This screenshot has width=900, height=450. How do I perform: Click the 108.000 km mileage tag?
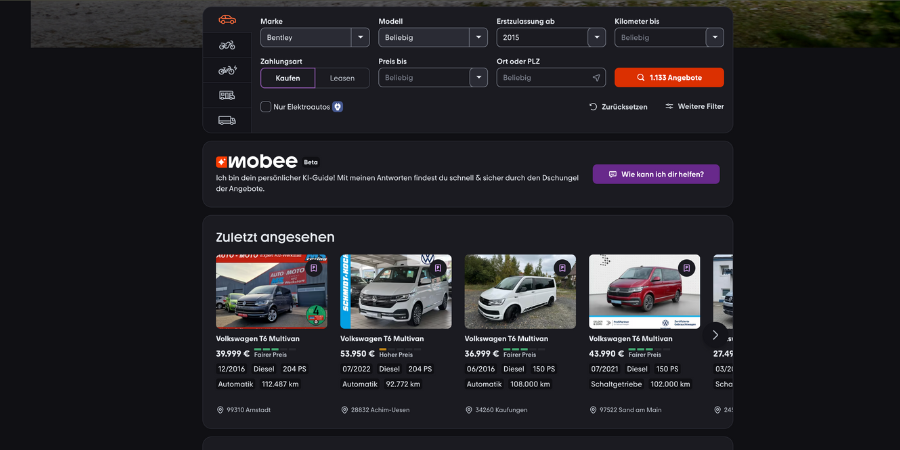click(x=529, y=384)
